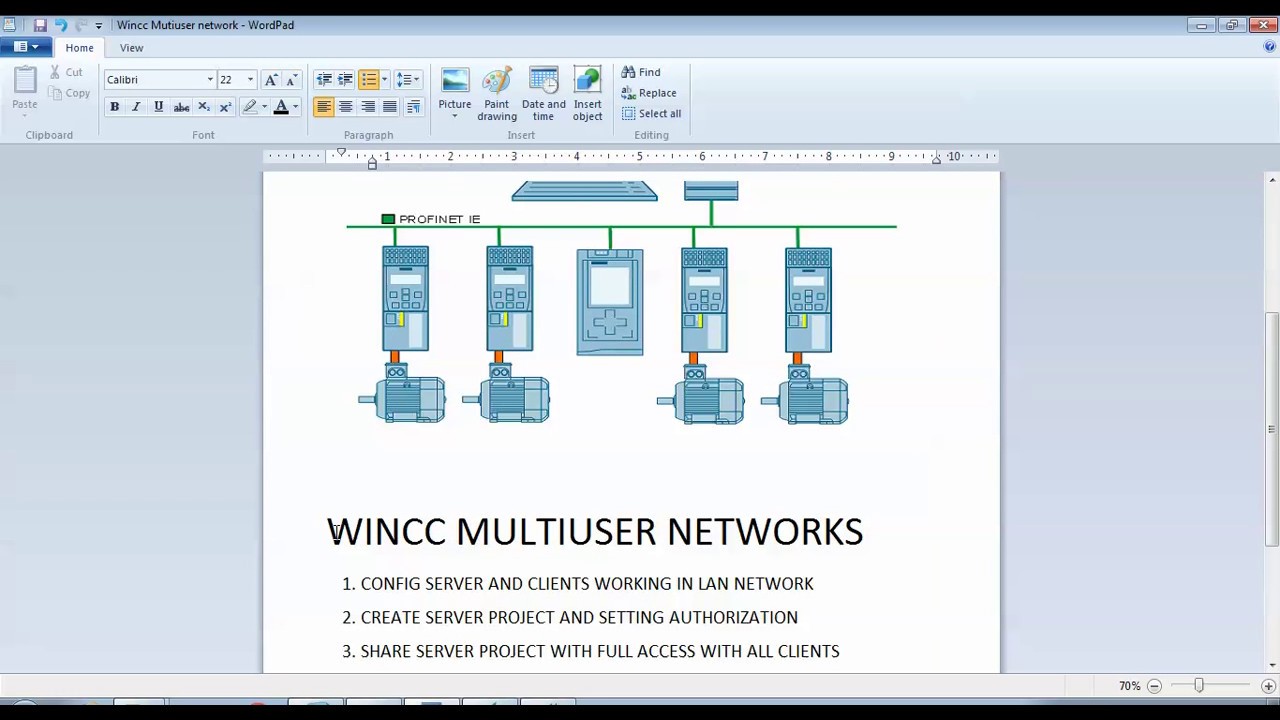Click the Redo arrow in quick access toolbar

[81, 25]
